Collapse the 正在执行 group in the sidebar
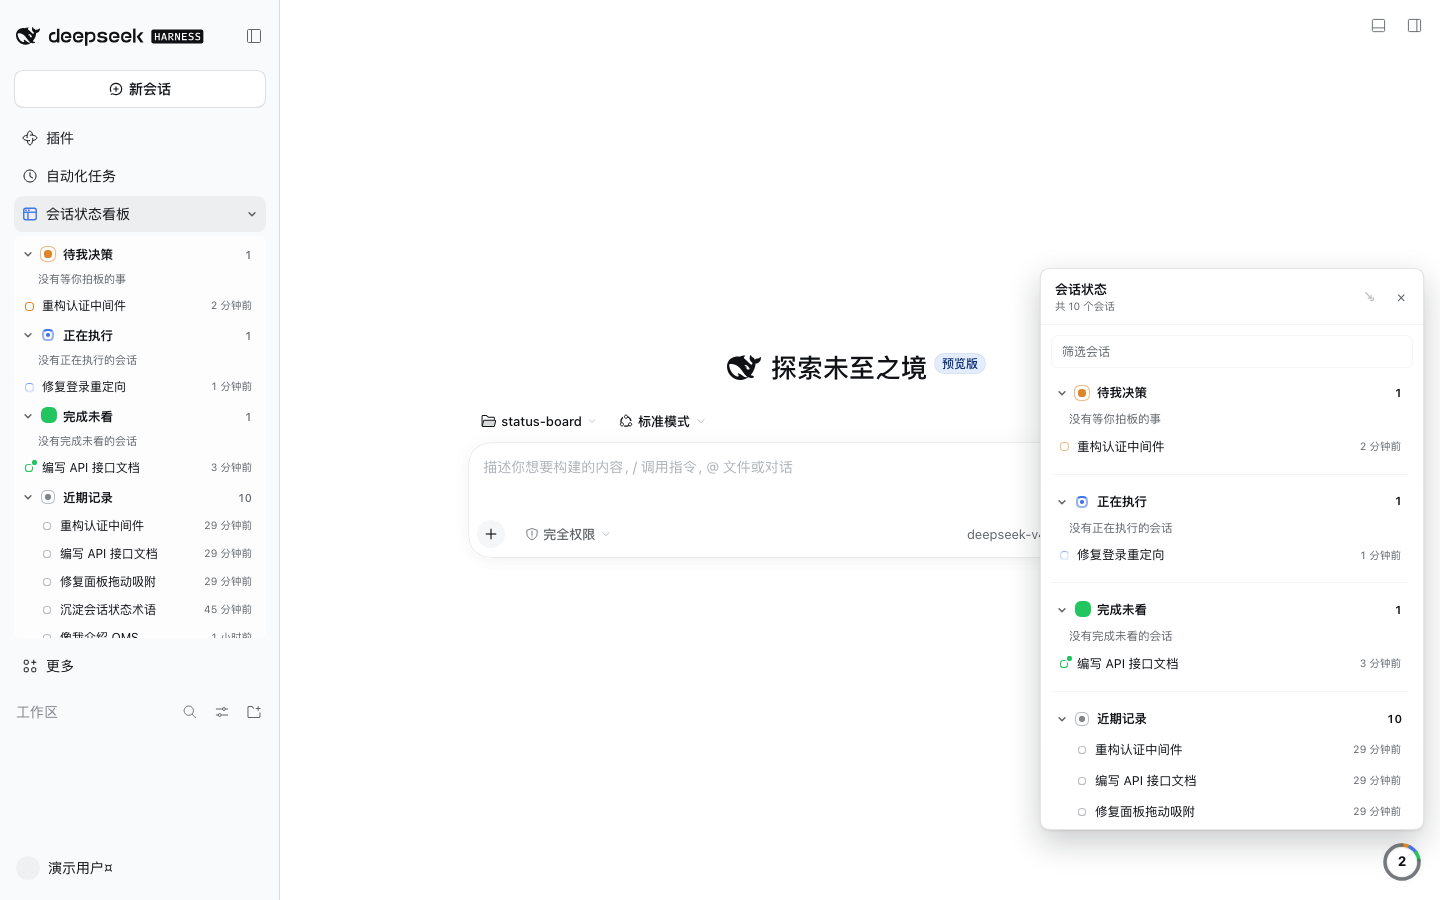Viewport: 1440px width, 900px height. pos(28,335)
